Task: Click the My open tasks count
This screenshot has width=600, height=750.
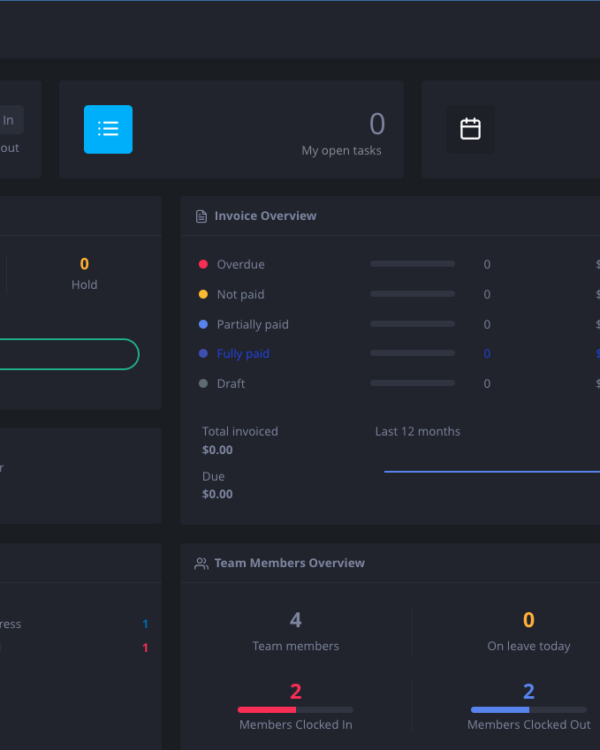Action: click(376, 124)
